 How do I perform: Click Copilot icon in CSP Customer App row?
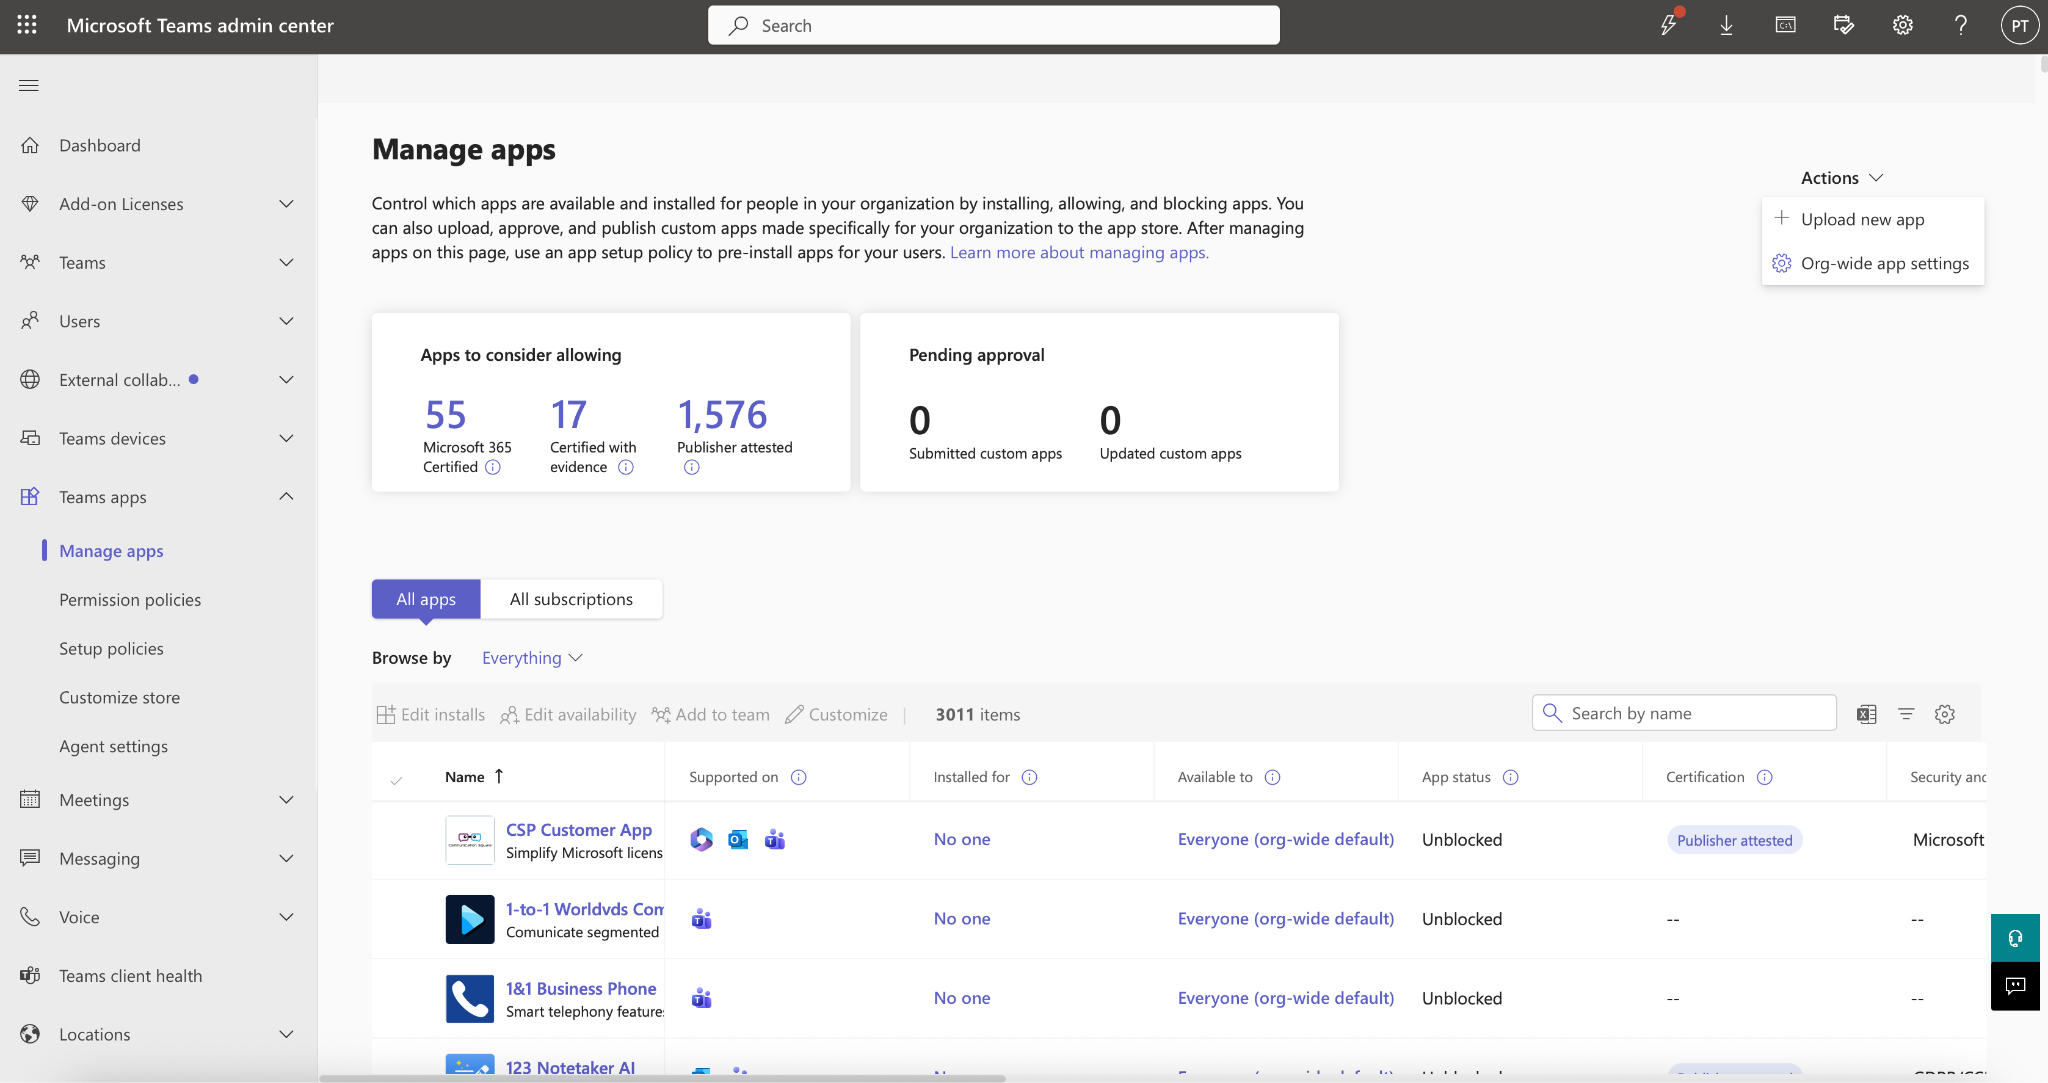(x=702, y=839)
